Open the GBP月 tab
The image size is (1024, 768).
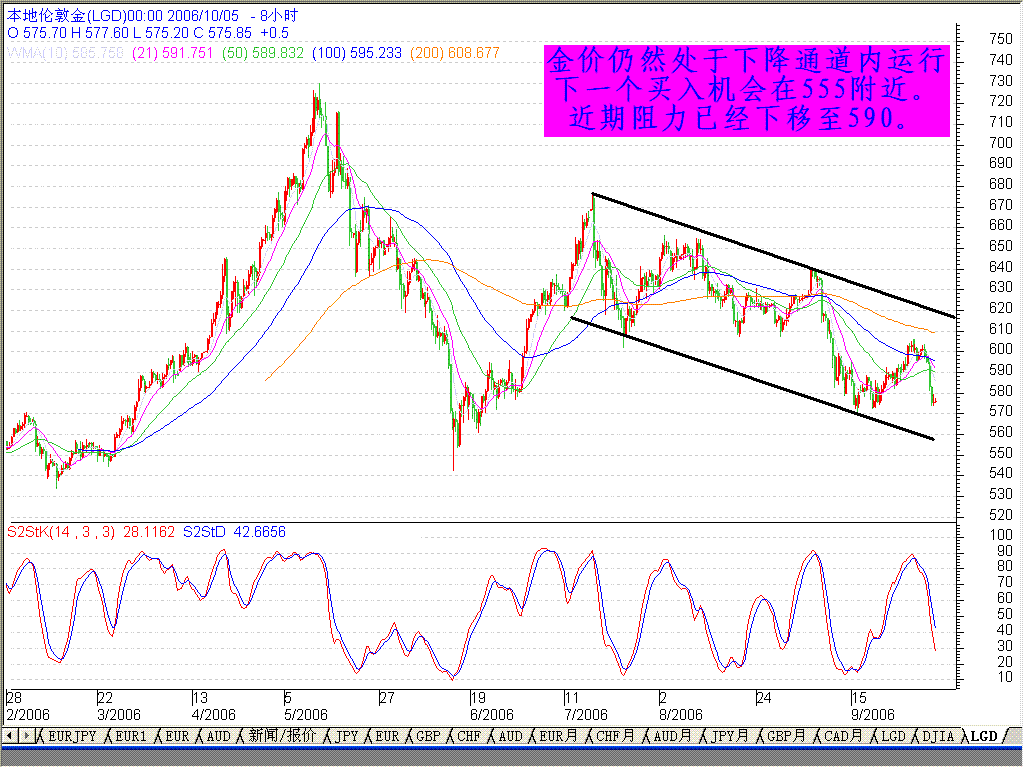(786, 736)
